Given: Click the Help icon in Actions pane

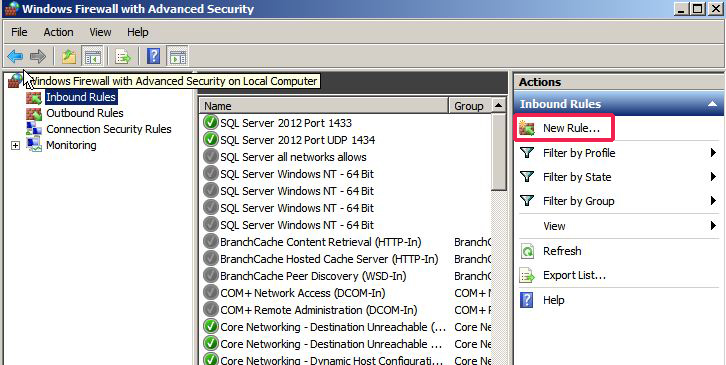Looking at the screenshot, I should (527, 300).
